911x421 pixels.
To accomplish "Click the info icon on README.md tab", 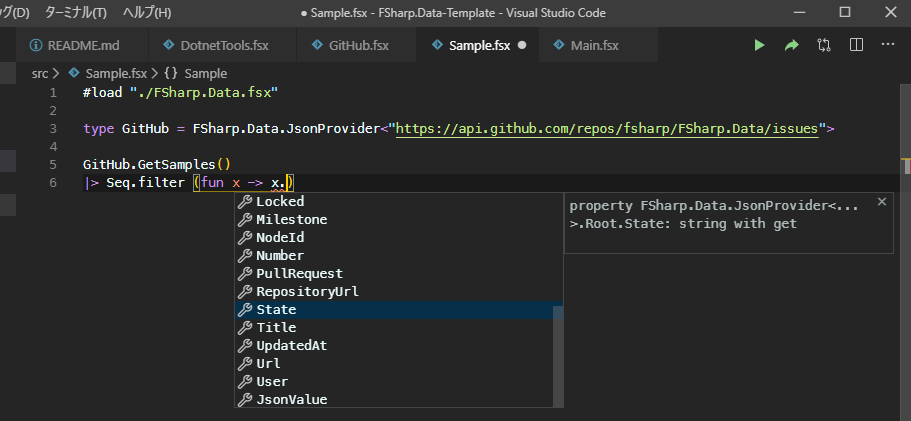I will (36, 45).
